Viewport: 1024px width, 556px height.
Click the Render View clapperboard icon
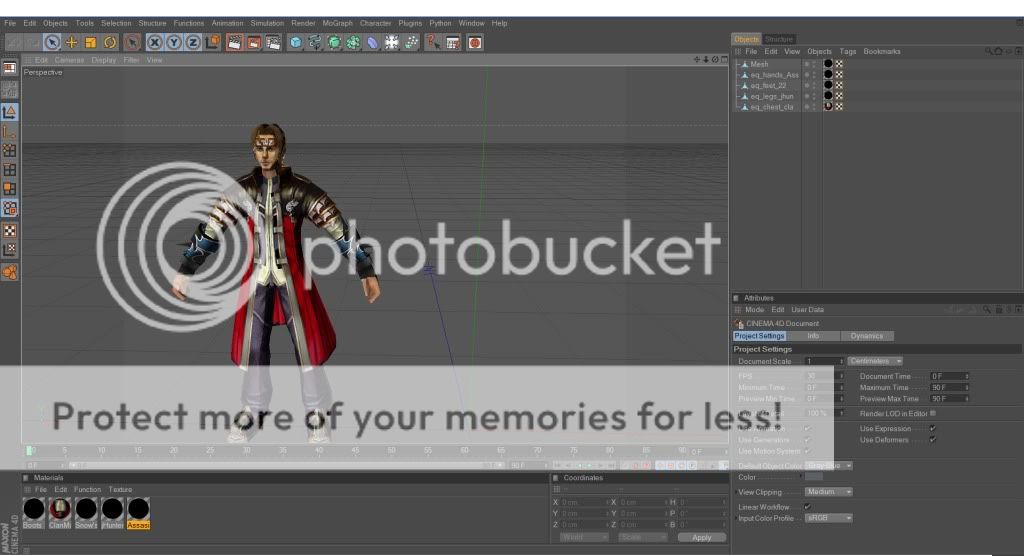pos(234,42)
